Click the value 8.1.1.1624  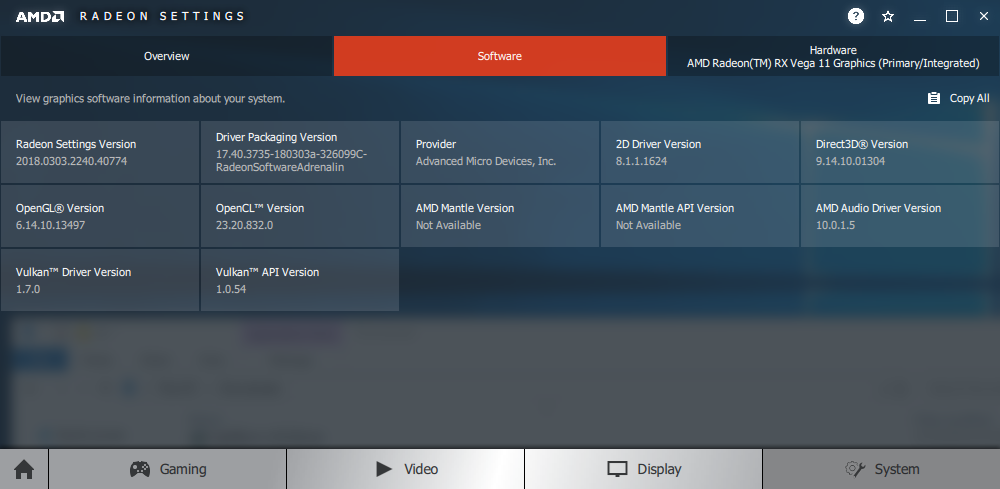[x=641, y=161]
